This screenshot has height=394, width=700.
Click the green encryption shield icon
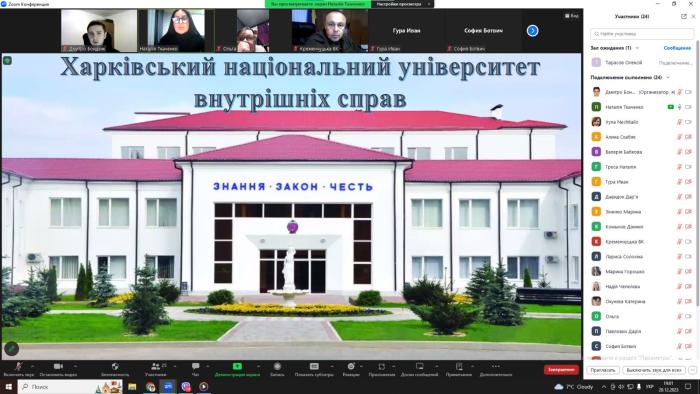click(7, 60)
